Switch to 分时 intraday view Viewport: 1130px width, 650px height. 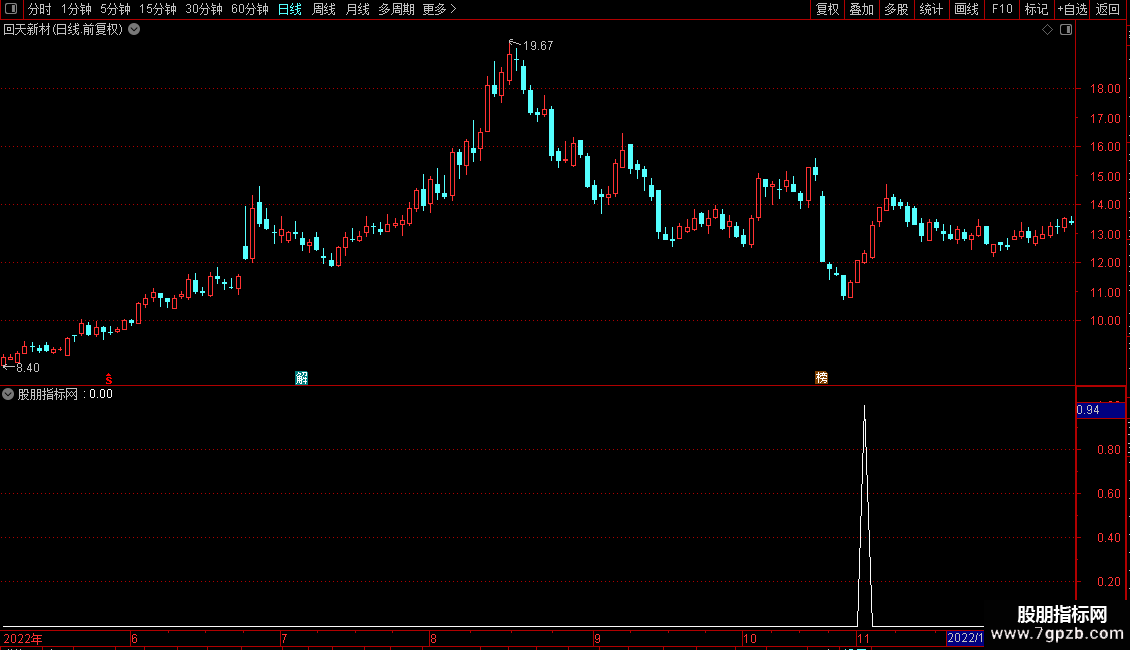39,9
